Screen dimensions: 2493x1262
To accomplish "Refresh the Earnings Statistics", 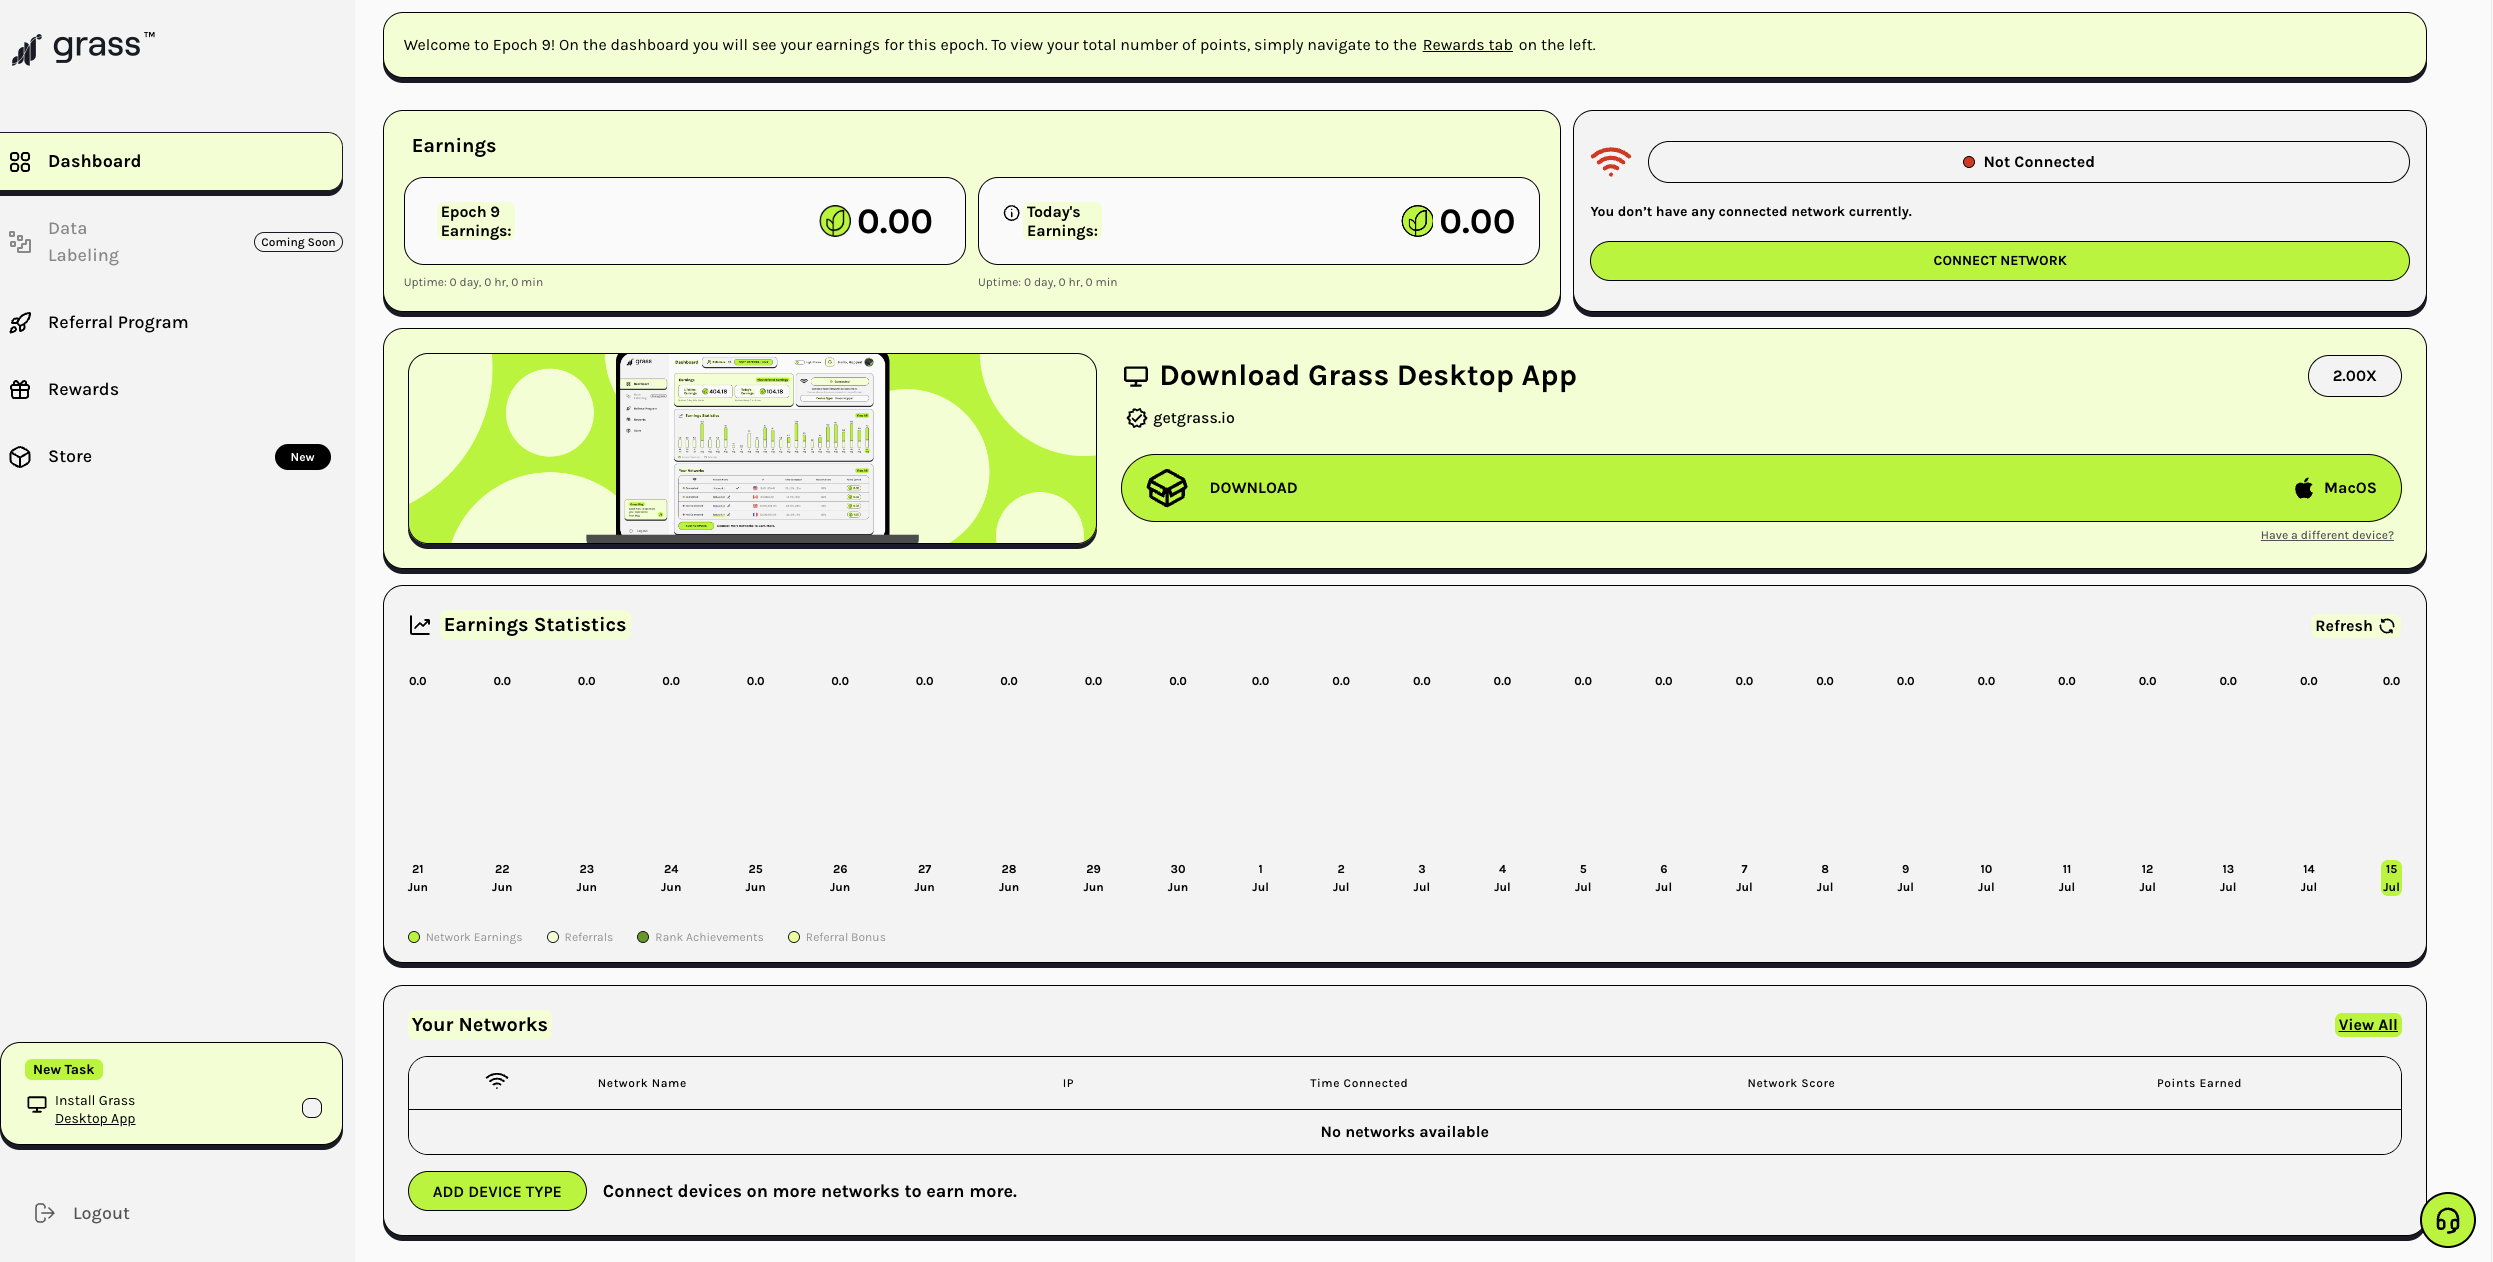I will coord(2354,626).
